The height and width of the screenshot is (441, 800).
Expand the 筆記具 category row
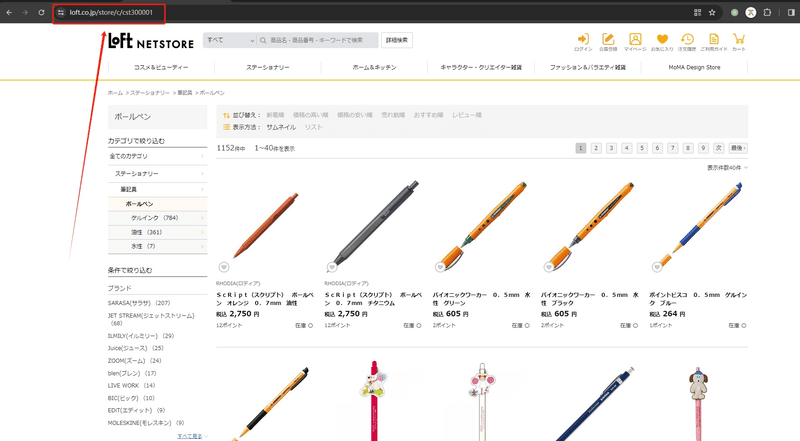pos(157,189)
